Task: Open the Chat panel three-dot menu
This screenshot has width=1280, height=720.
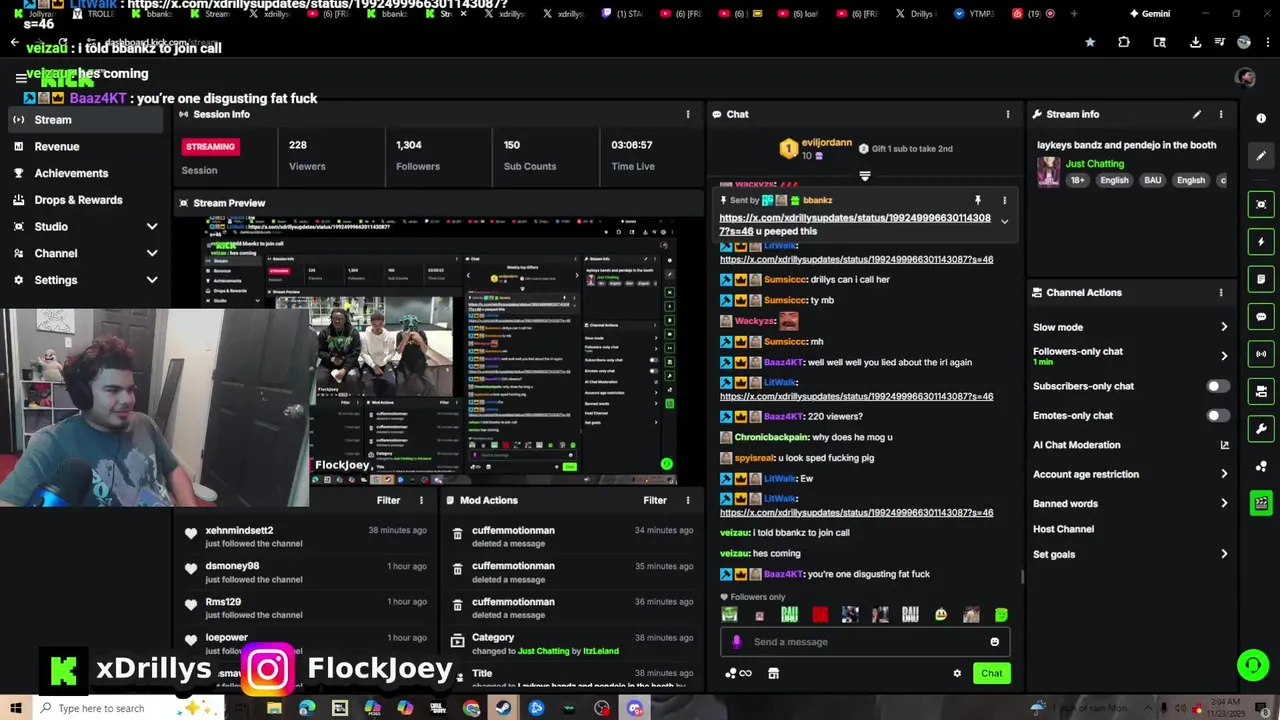Action: (x=1007, y=114)
